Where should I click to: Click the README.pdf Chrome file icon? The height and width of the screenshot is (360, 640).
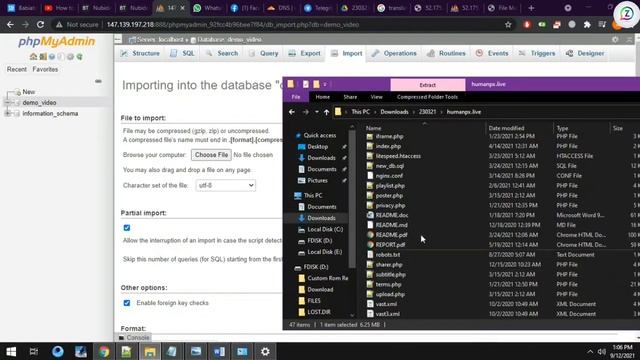[x=370, y=235]
